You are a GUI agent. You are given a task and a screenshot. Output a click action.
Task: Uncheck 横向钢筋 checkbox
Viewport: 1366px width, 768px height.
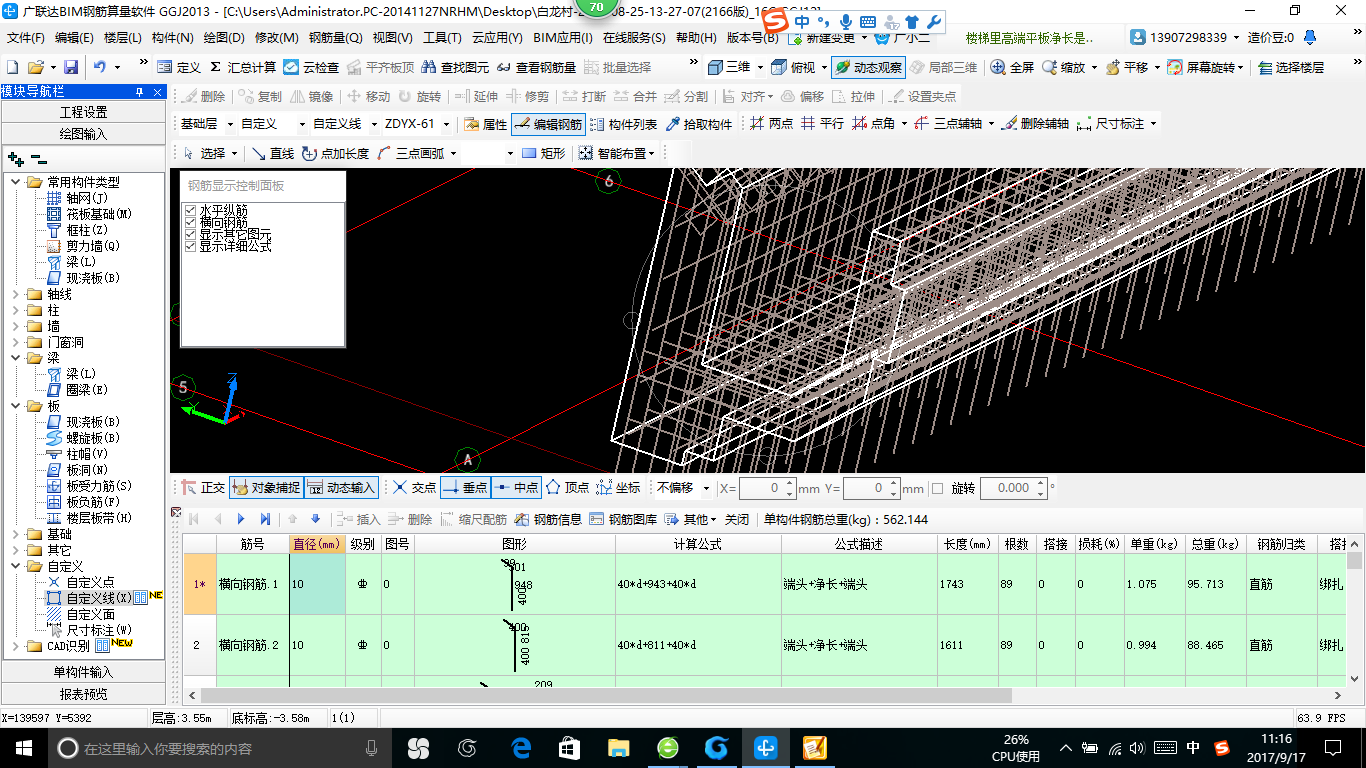click(191, 222)
